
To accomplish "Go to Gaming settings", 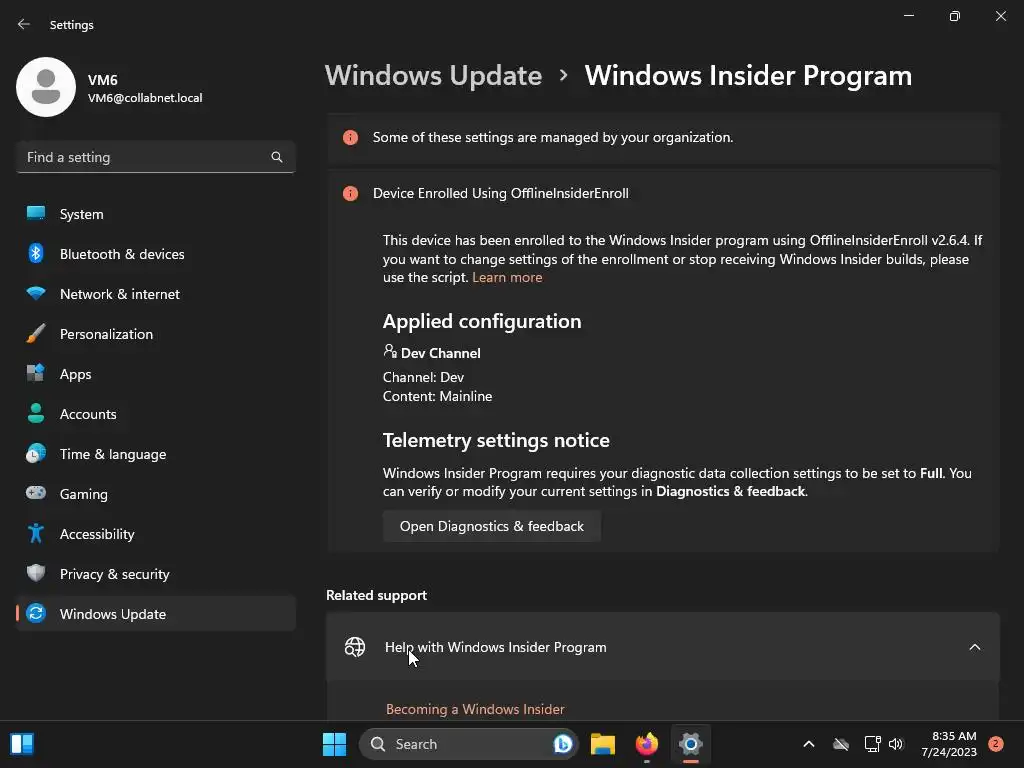I will pos(155,493).
